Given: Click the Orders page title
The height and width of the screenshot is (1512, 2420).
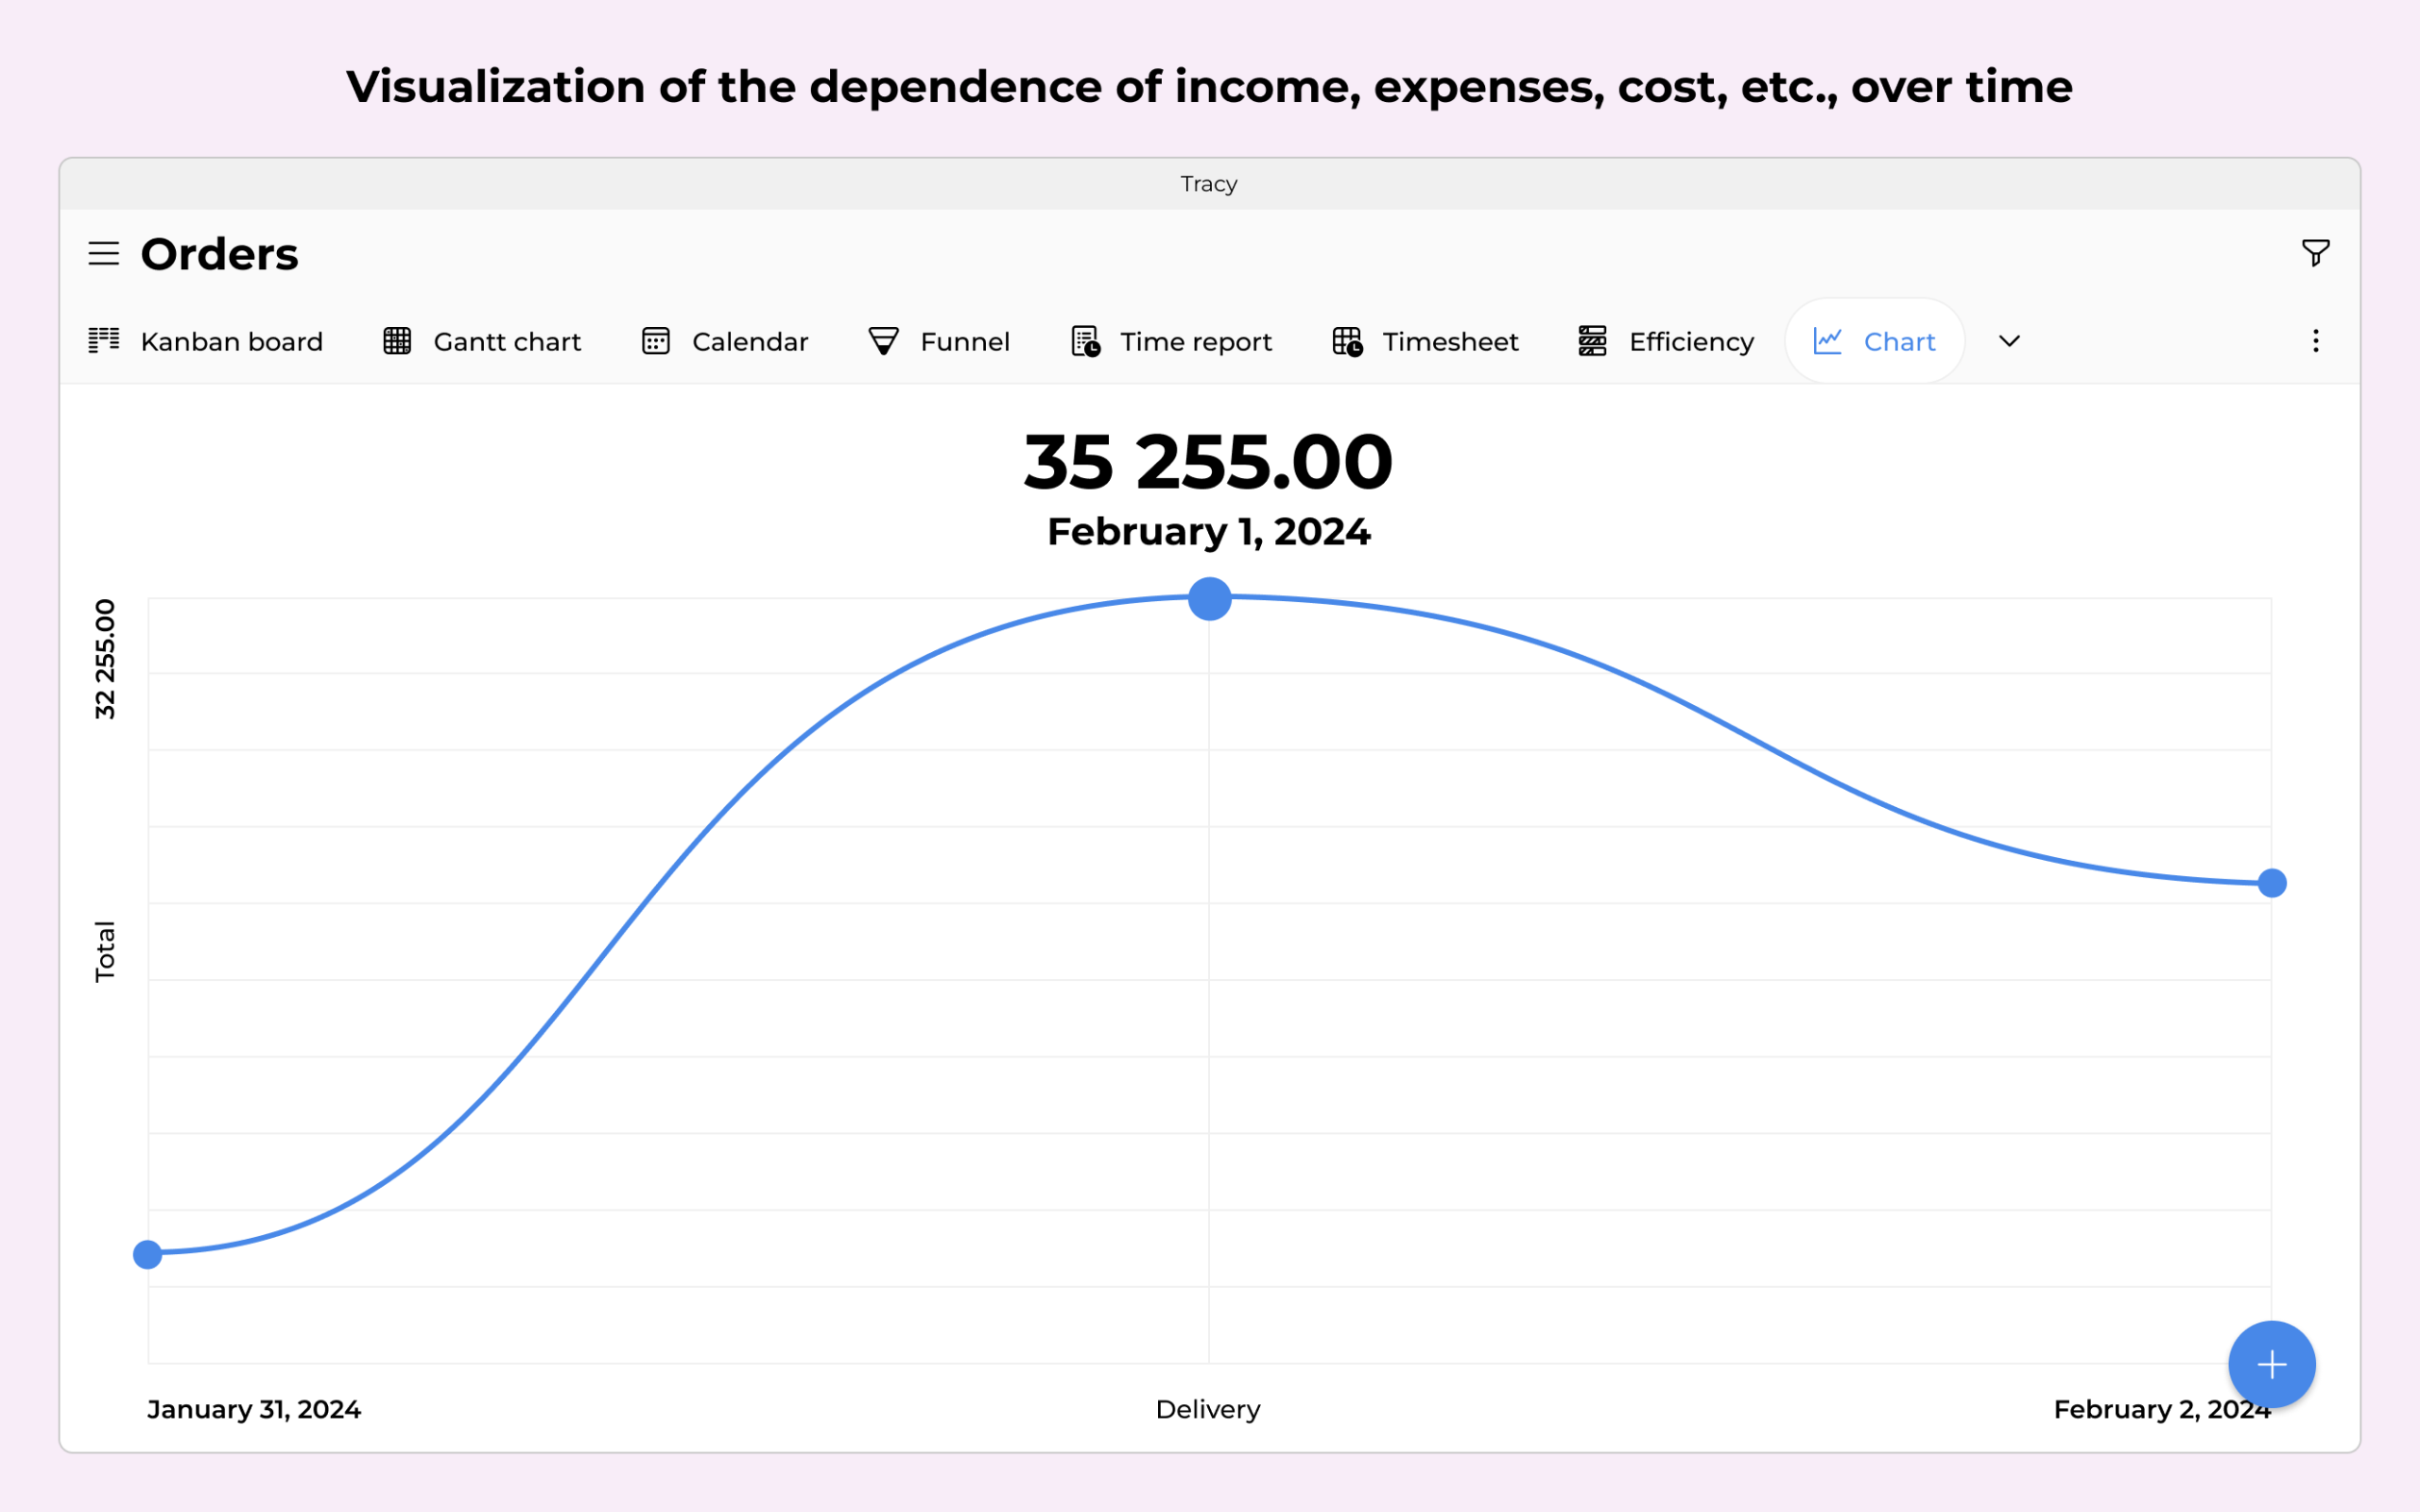Looking at the screenshot, I should click(219, 254).
